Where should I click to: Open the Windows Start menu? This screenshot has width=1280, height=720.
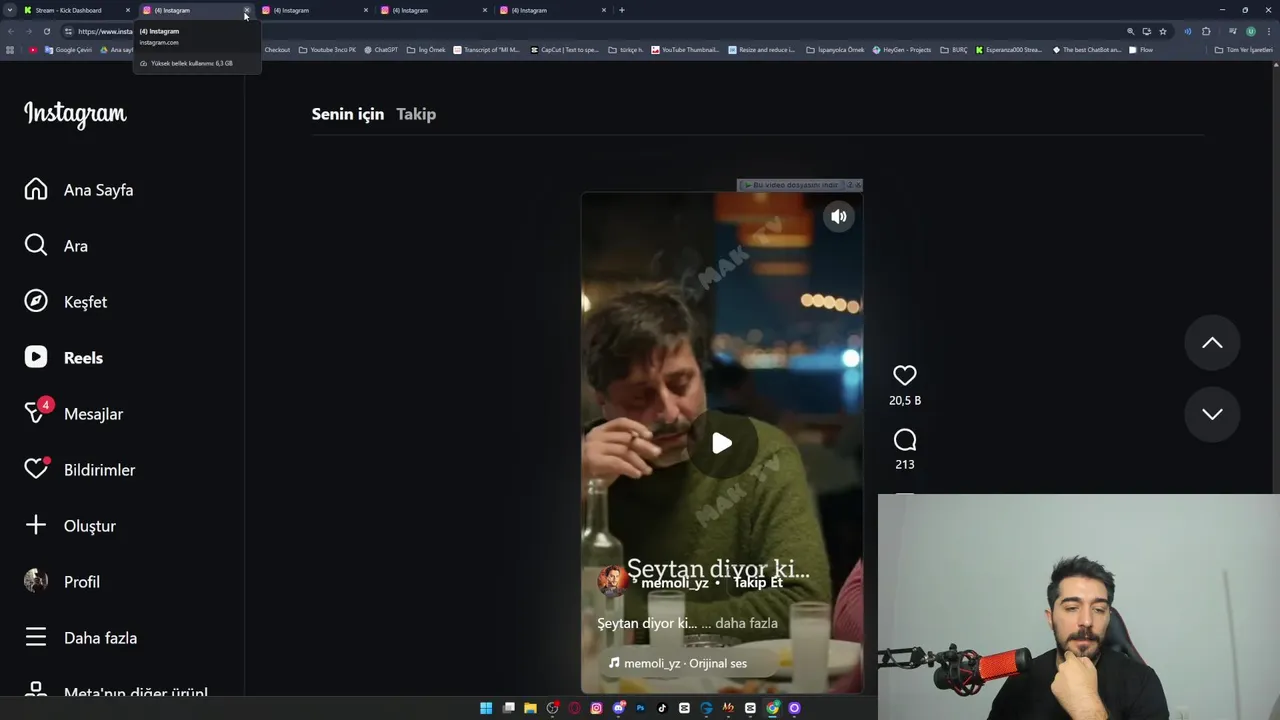point(486,708)
